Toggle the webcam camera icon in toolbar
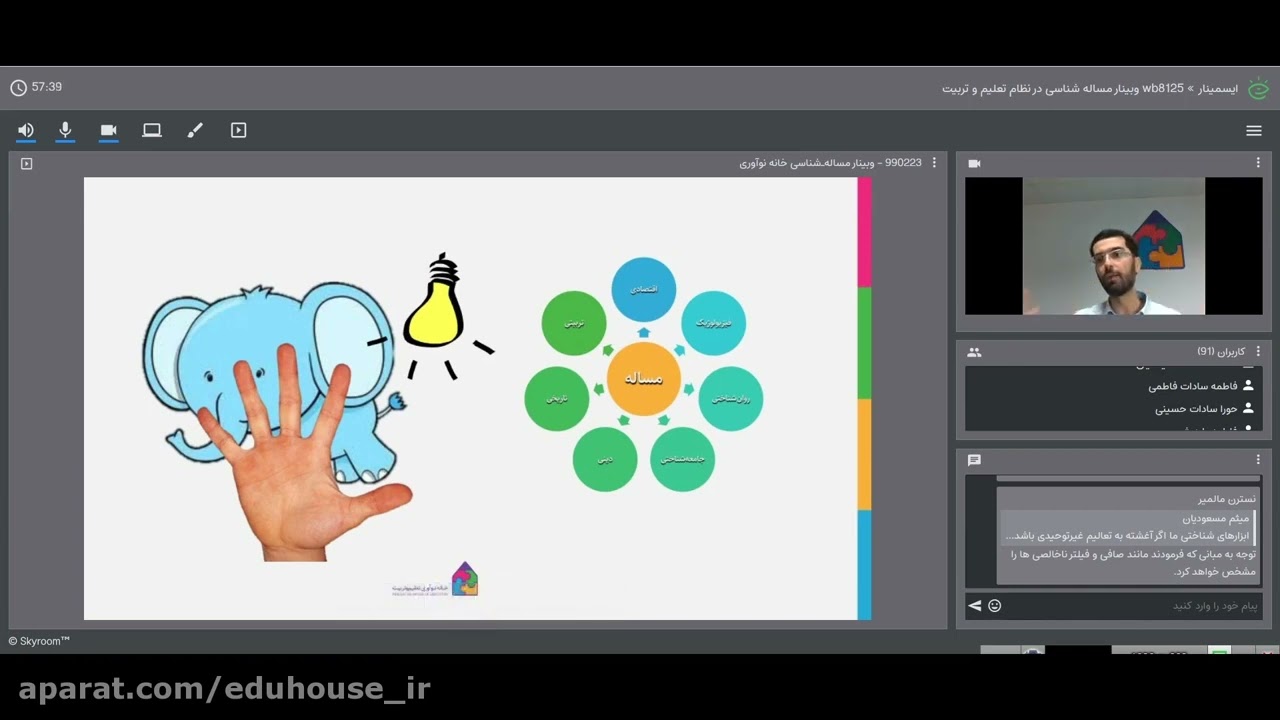This screenshot has height=720, width=1280. point(109,130)
